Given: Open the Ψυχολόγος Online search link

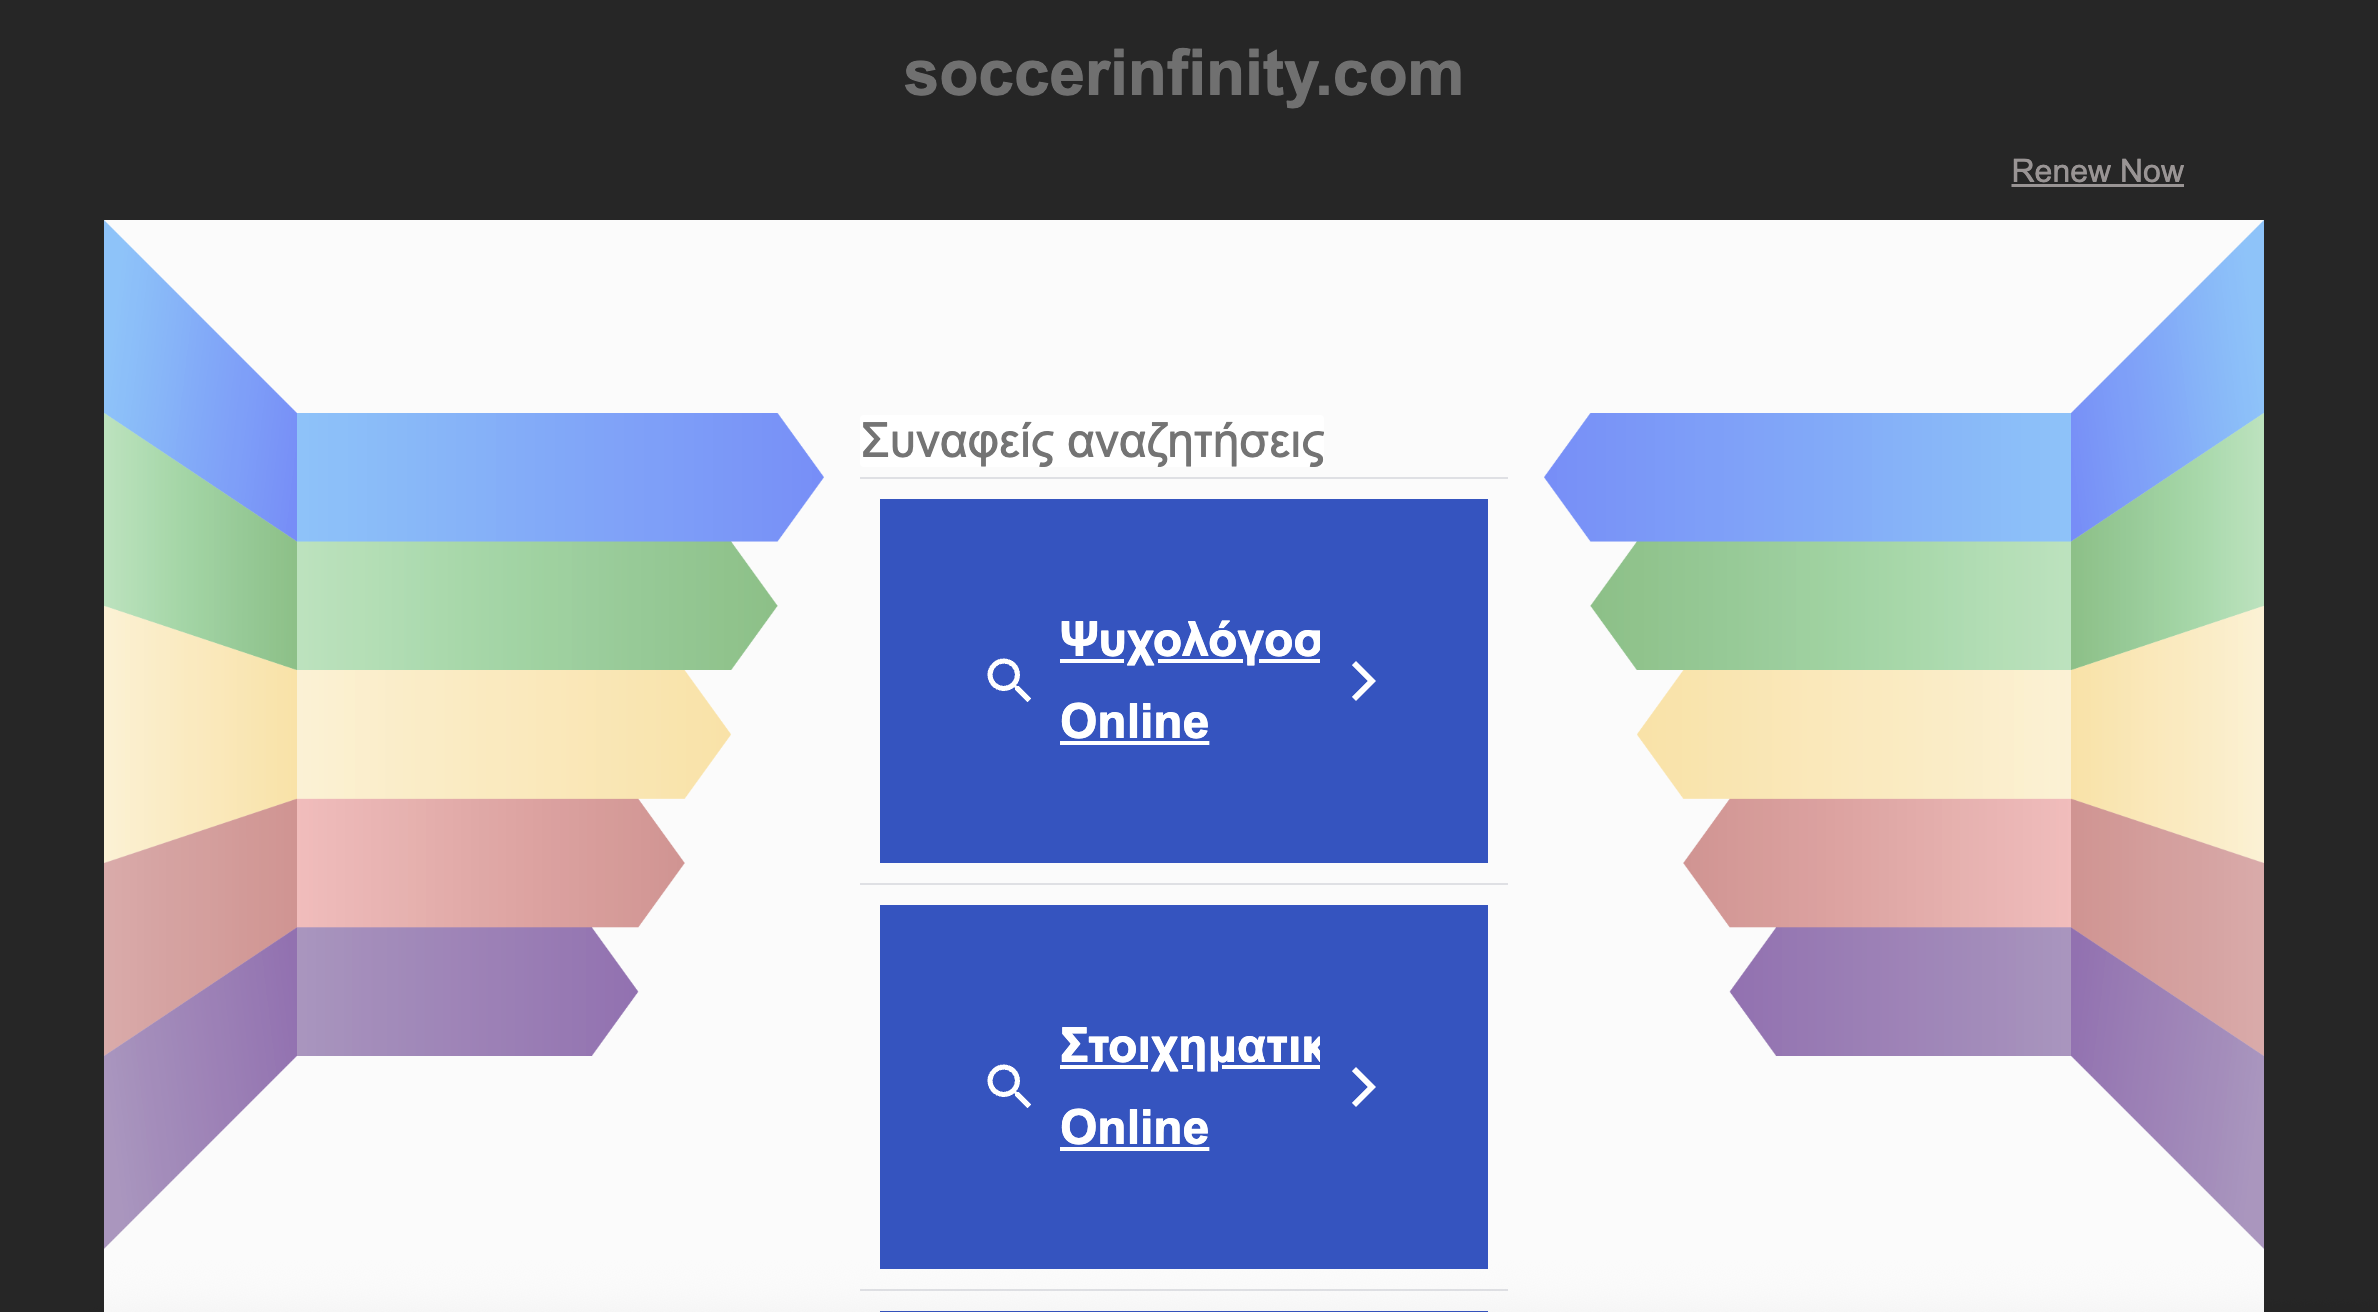Looking at the screenshot, I should click(x=1189, y=680).
